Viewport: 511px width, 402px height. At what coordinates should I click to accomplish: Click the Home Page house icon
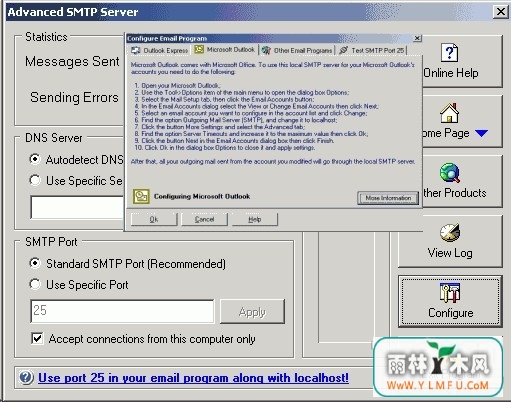(449, 113)
